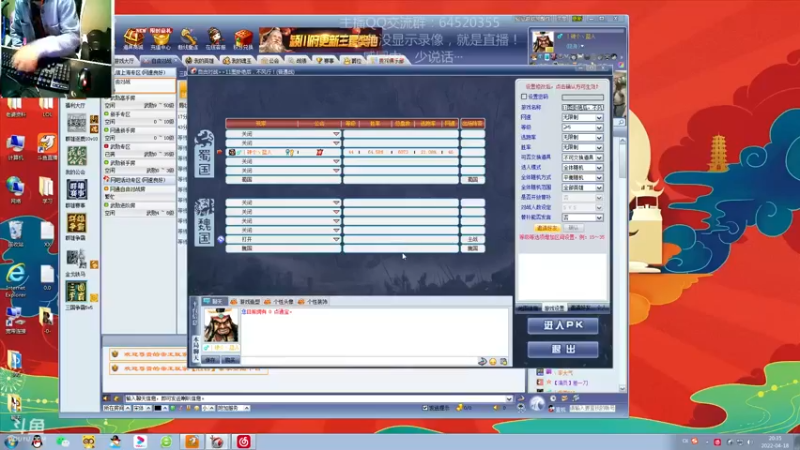This screenshot has width=800, height=450.
Task: Expand the lobby chat input history dropdown
Action: (509, 398)
